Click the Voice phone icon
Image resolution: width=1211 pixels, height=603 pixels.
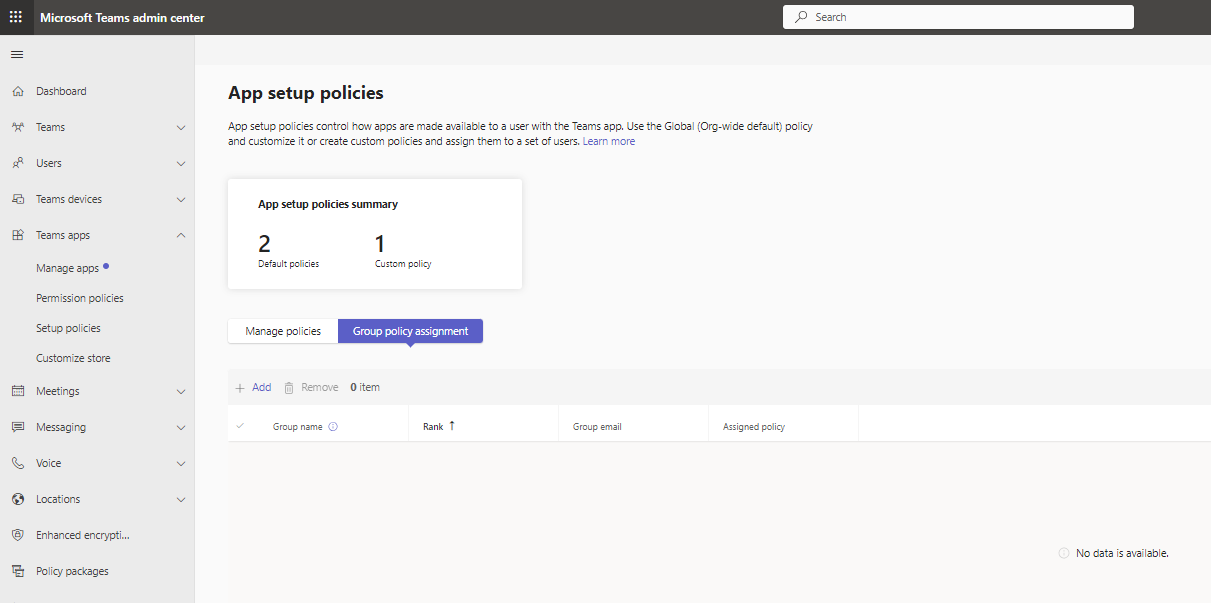pos(18,463)
